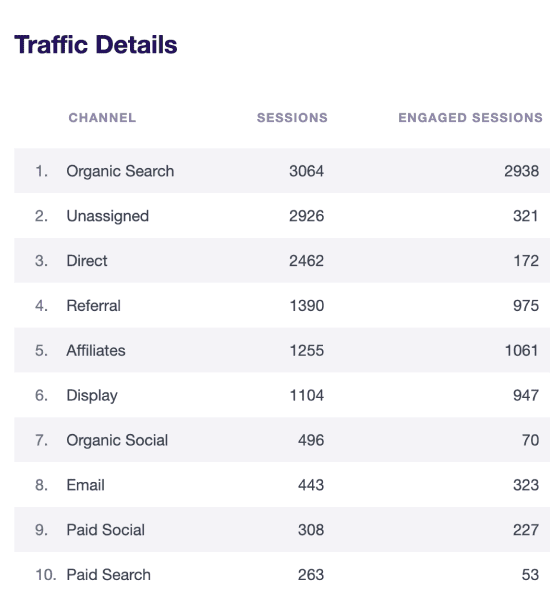550x592 pixels.
Task: Sort by the Sessions column header
Action: click(292, 118)
